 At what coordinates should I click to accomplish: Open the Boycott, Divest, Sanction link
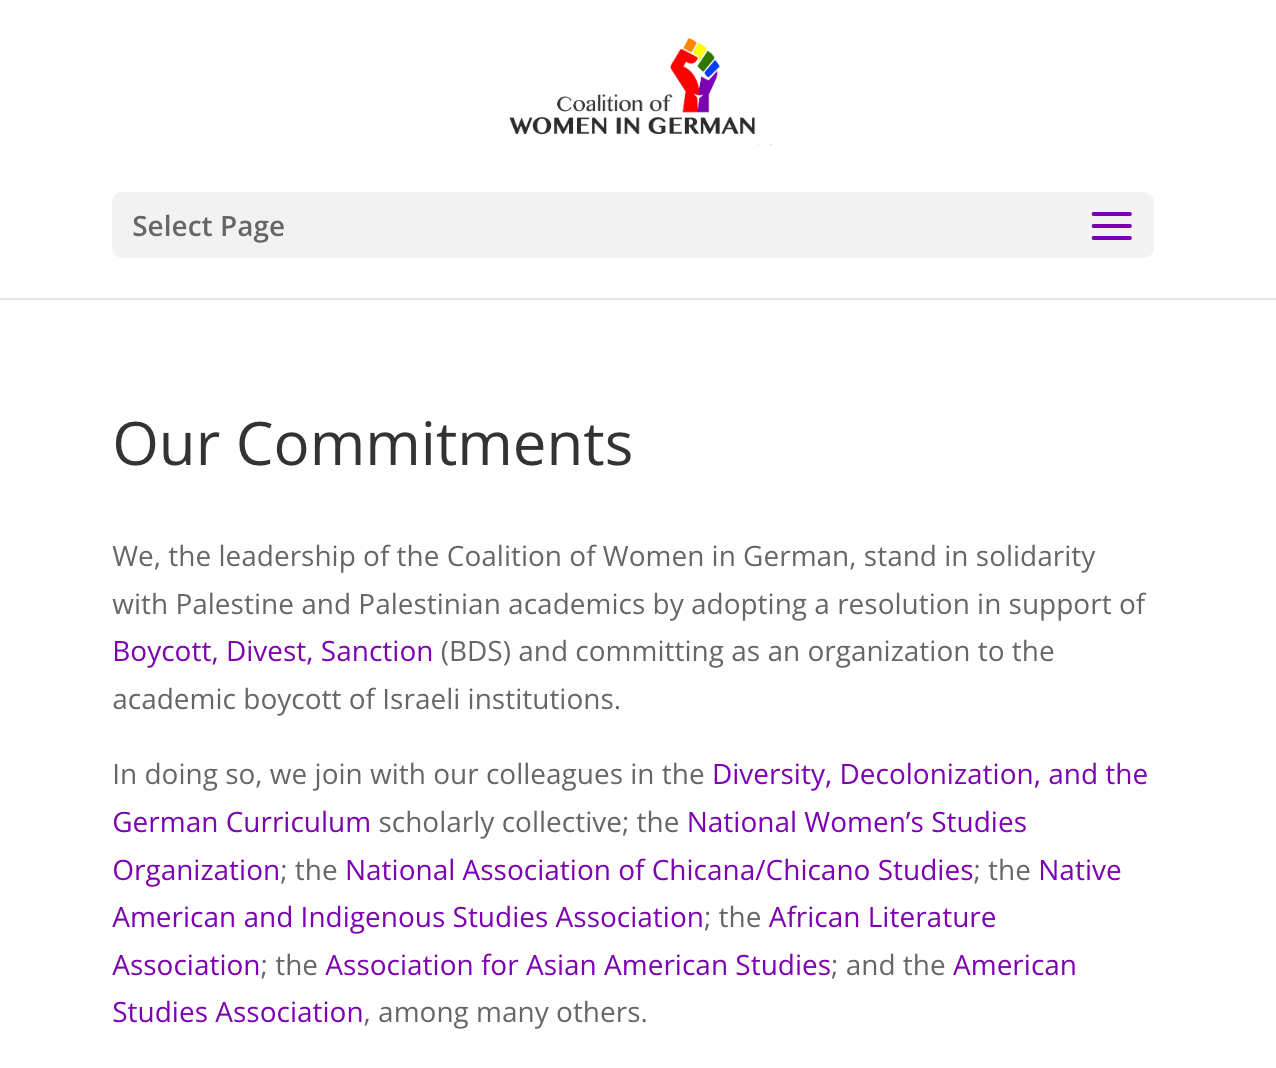[x=273, y=651]
